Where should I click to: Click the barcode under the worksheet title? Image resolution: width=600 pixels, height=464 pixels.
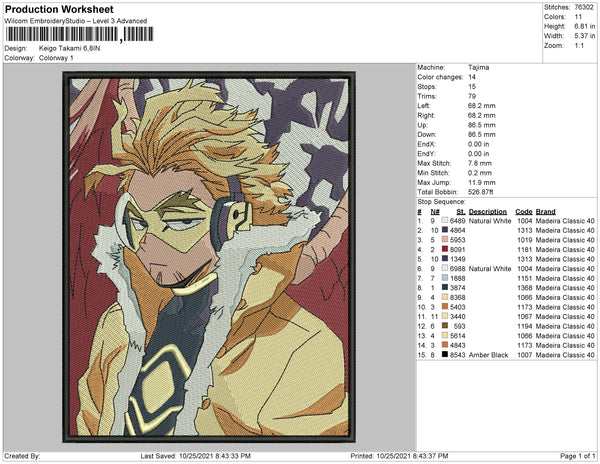click(80, 34)
